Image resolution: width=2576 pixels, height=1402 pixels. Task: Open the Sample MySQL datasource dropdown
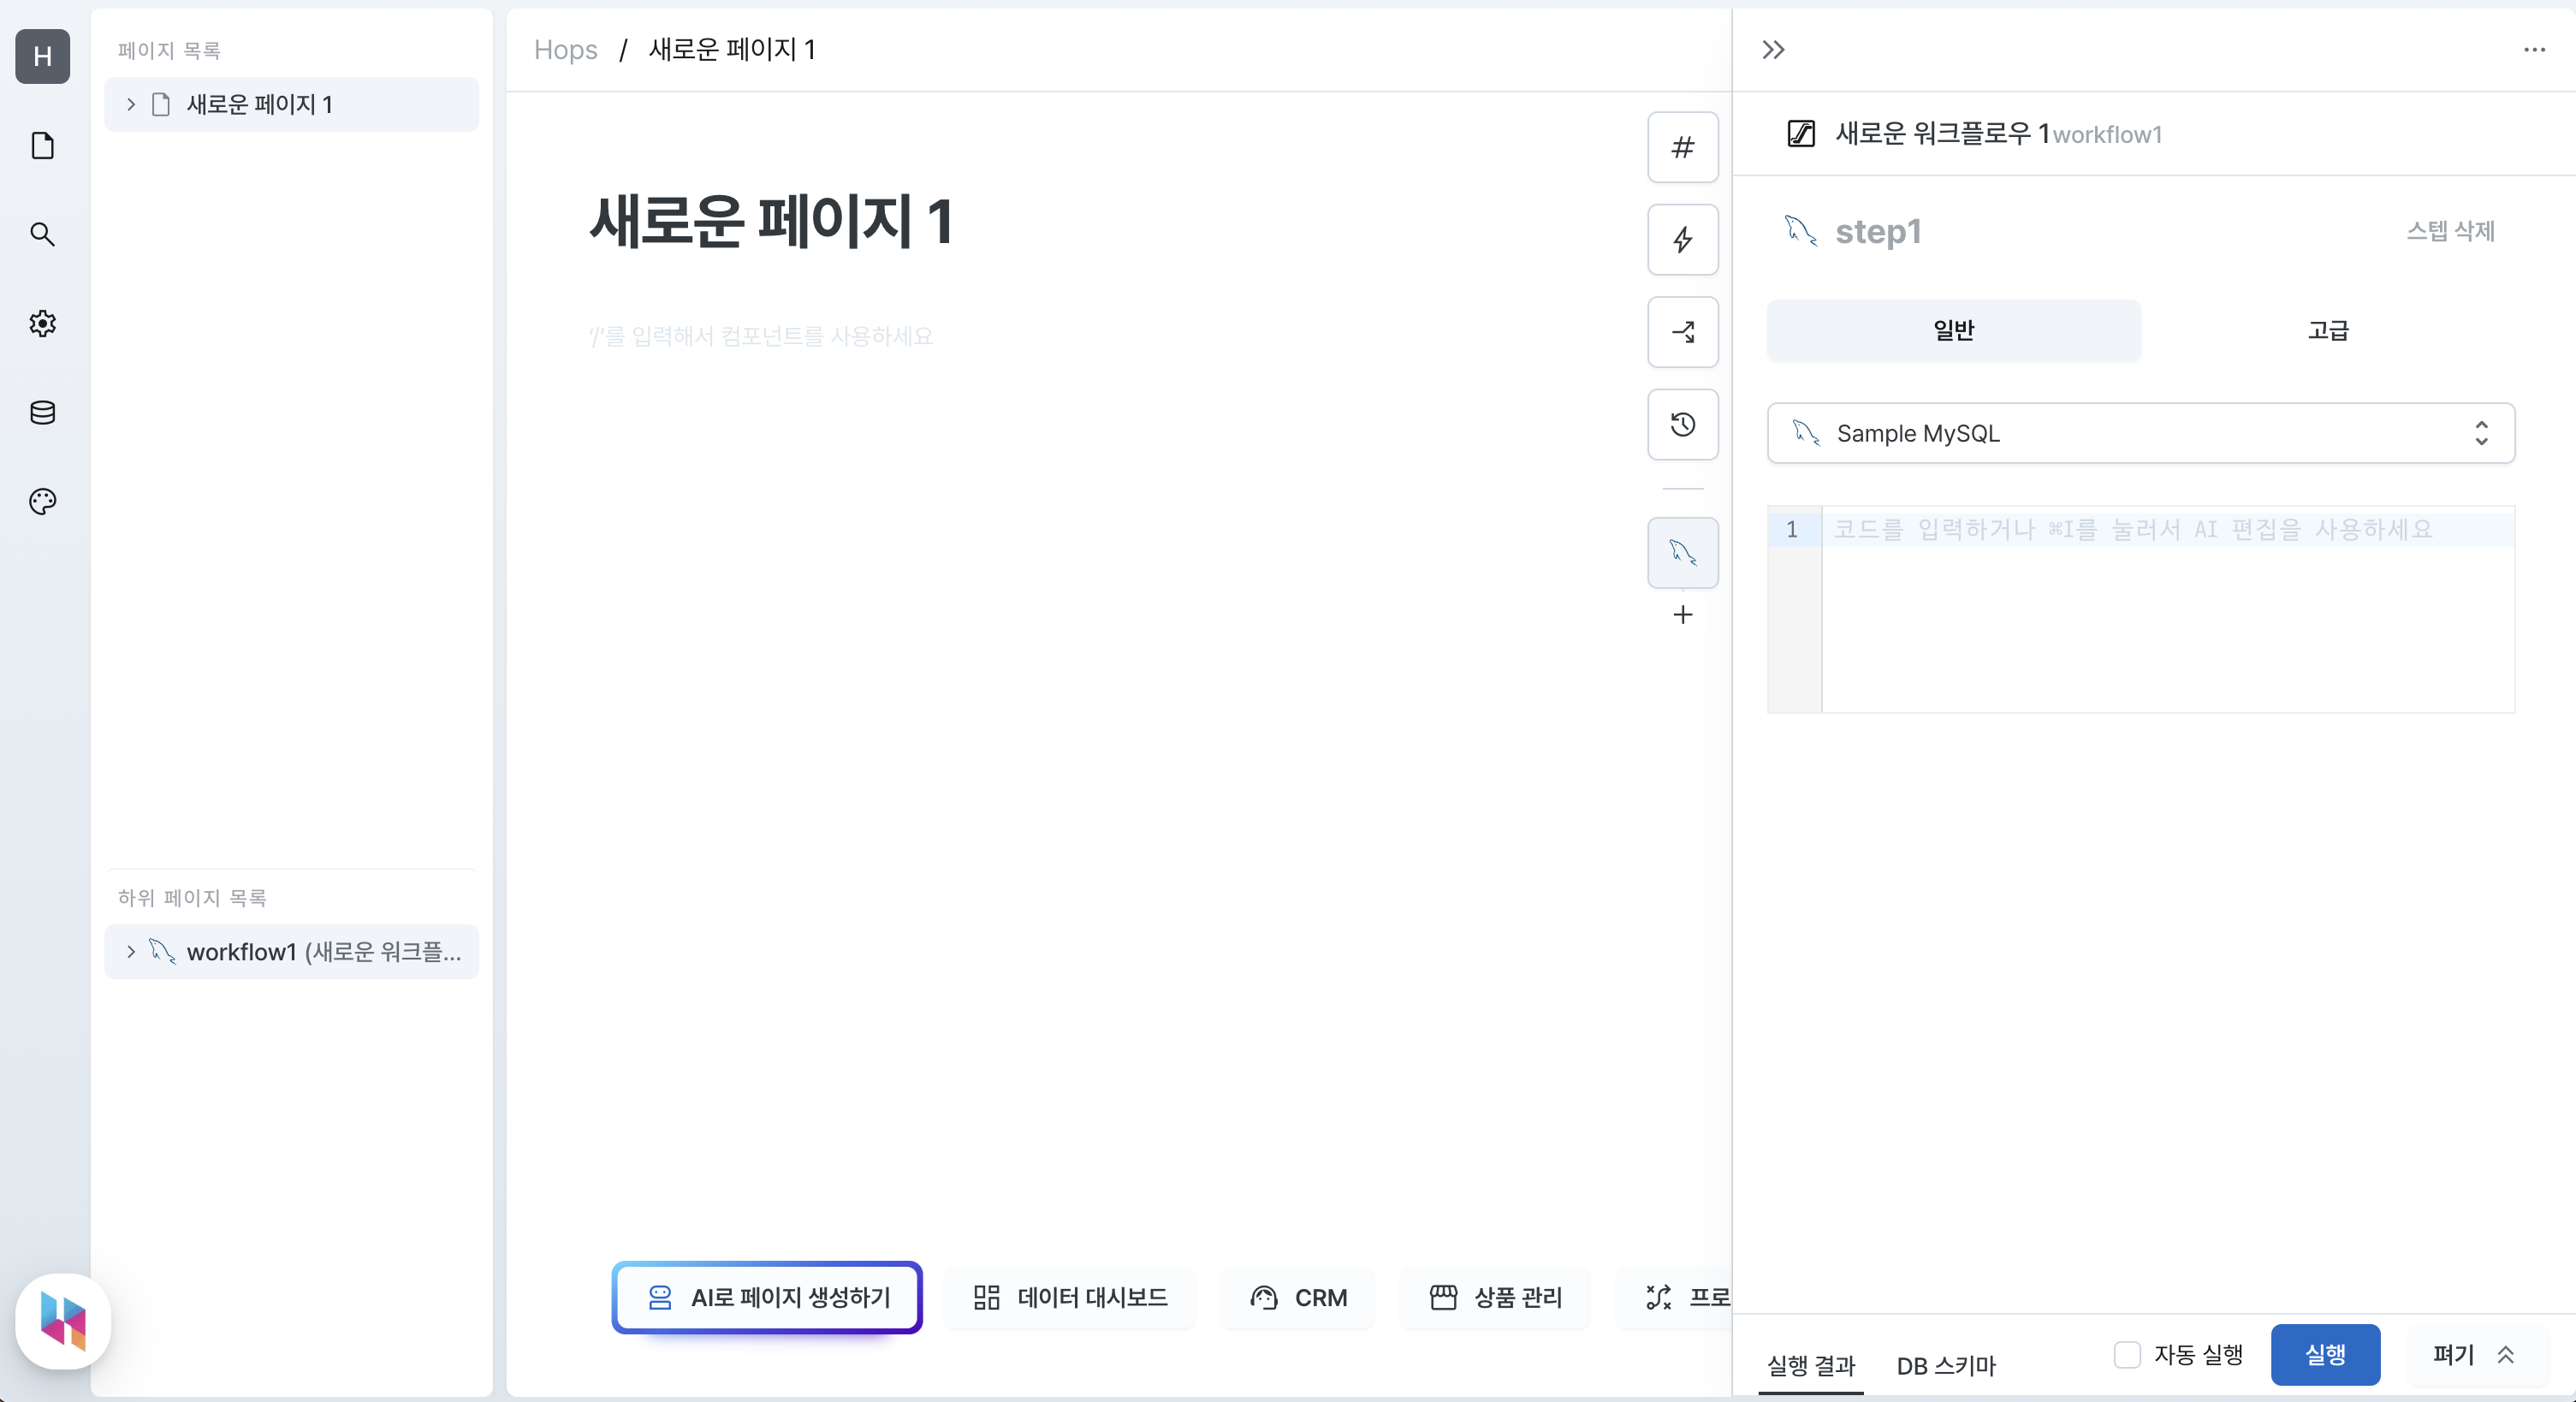(2141, 433)
